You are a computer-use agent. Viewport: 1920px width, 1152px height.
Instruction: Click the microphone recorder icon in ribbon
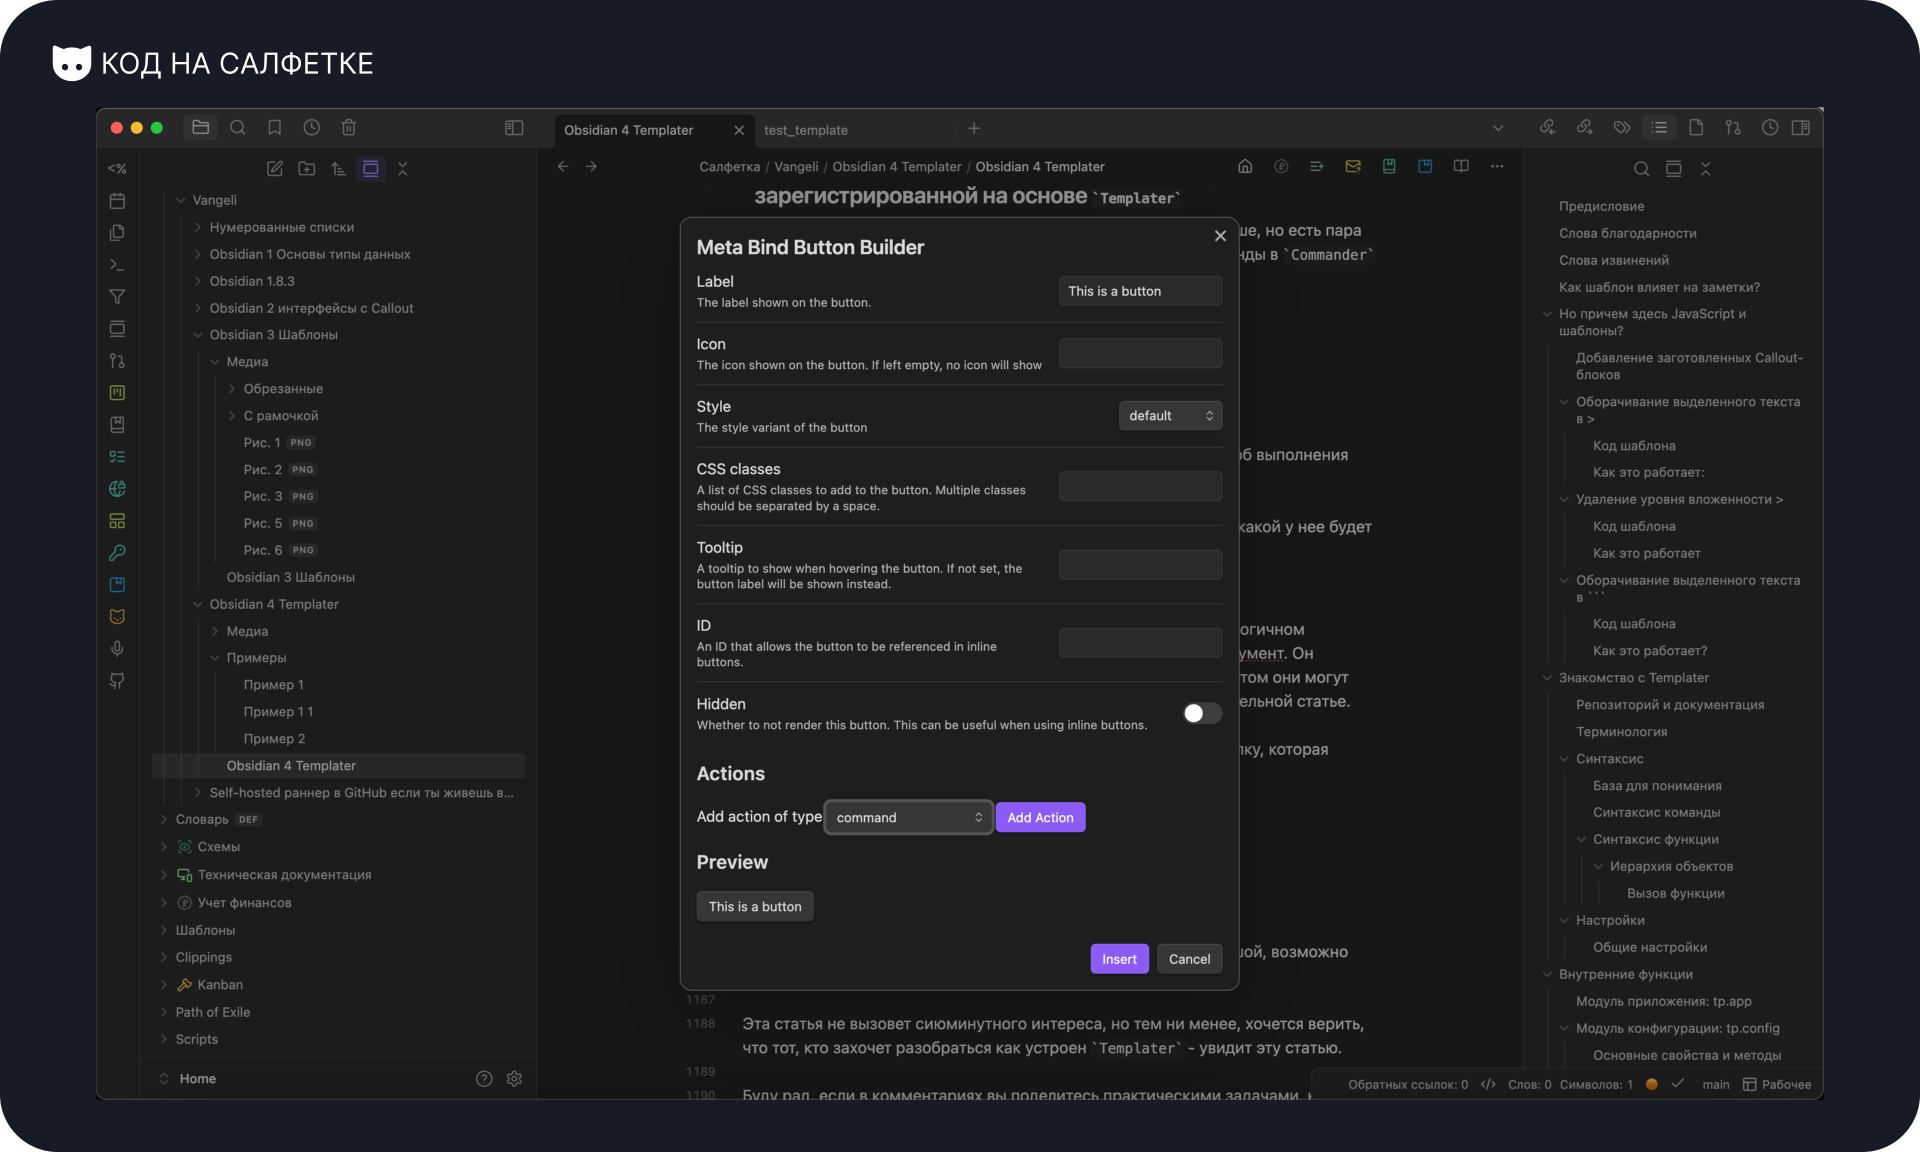(x=117, y=649)
